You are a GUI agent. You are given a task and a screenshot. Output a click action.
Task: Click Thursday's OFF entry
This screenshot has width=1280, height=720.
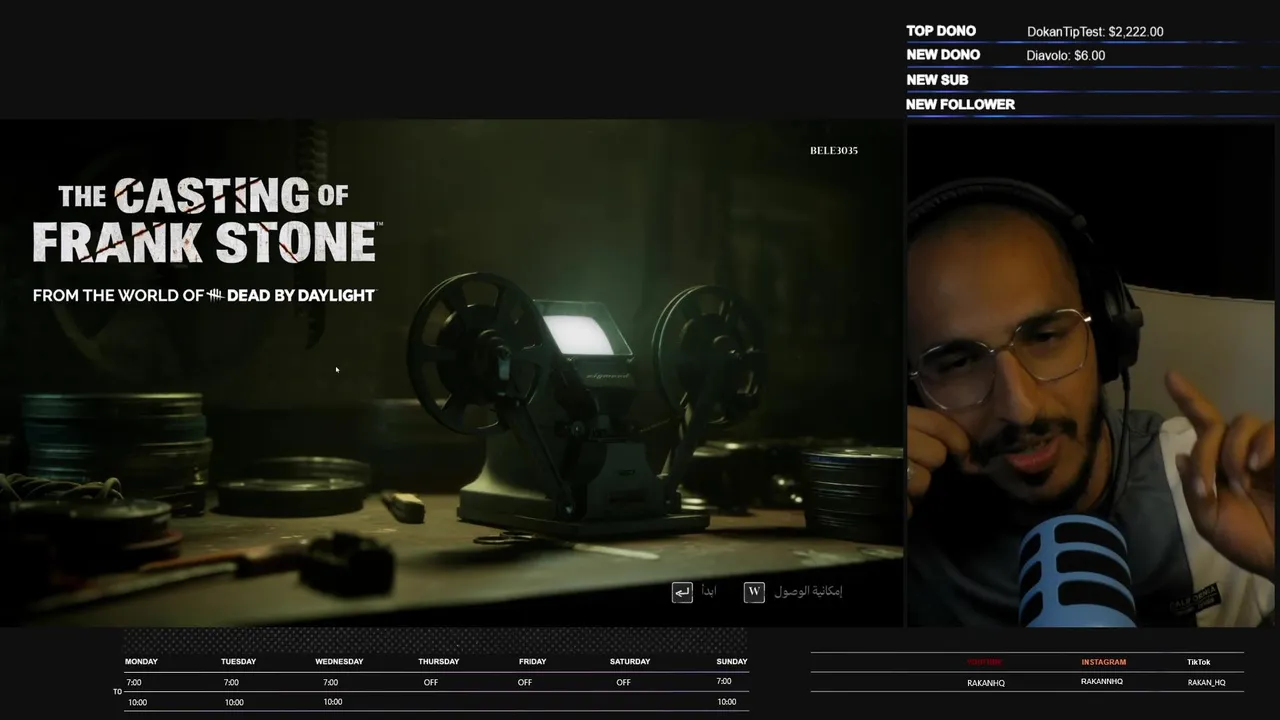pyautogui.click(x=430, y=682)
